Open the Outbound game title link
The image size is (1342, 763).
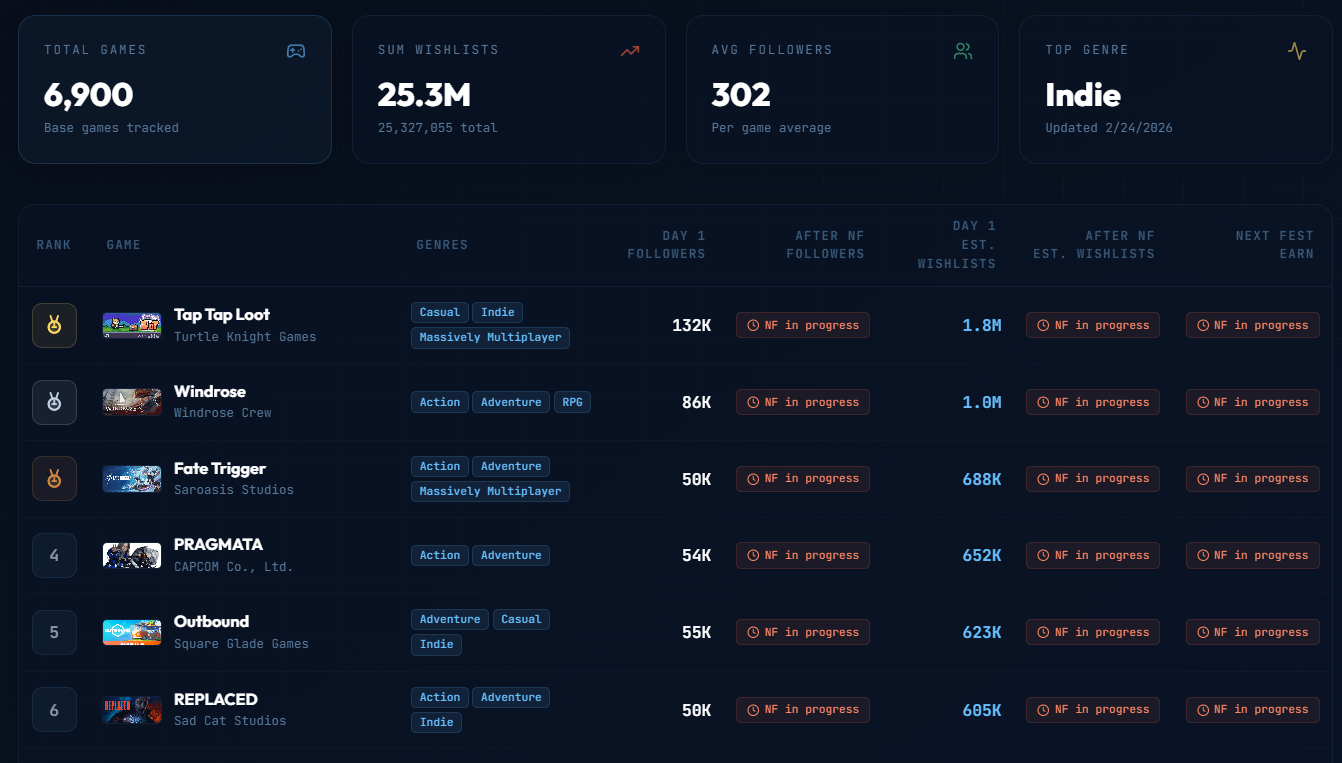[211, 621]
